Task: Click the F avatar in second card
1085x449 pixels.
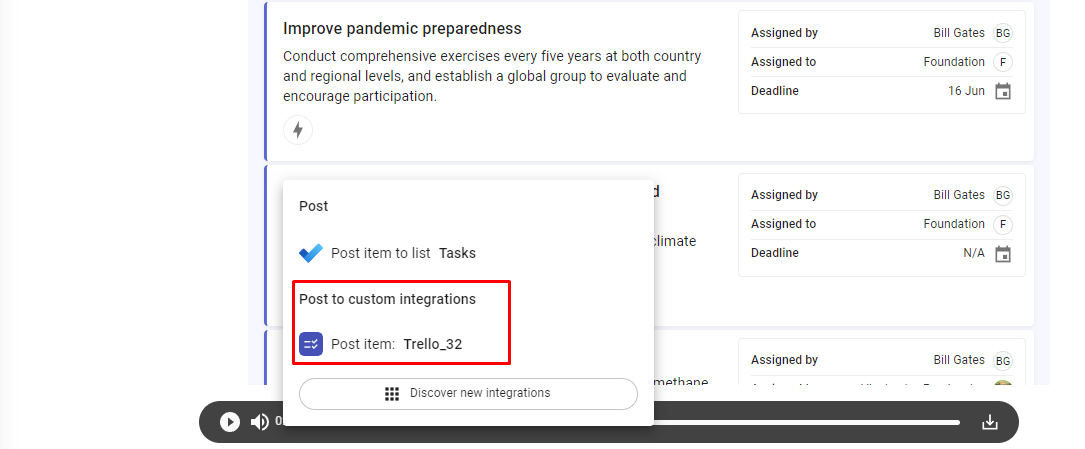Action: (1003, 224)
